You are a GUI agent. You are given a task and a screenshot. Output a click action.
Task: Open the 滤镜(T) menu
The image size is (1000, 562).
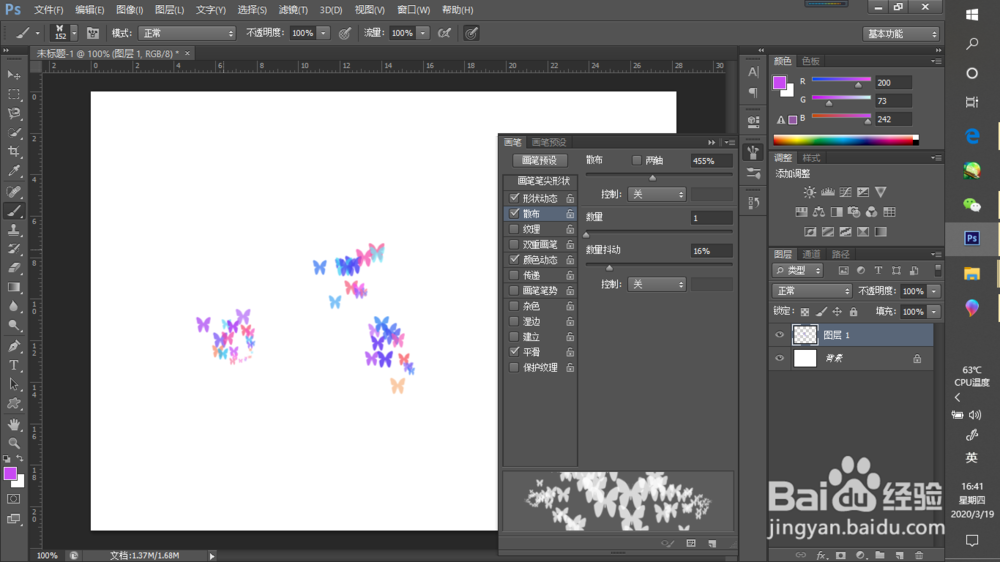(x=293, y=10)
